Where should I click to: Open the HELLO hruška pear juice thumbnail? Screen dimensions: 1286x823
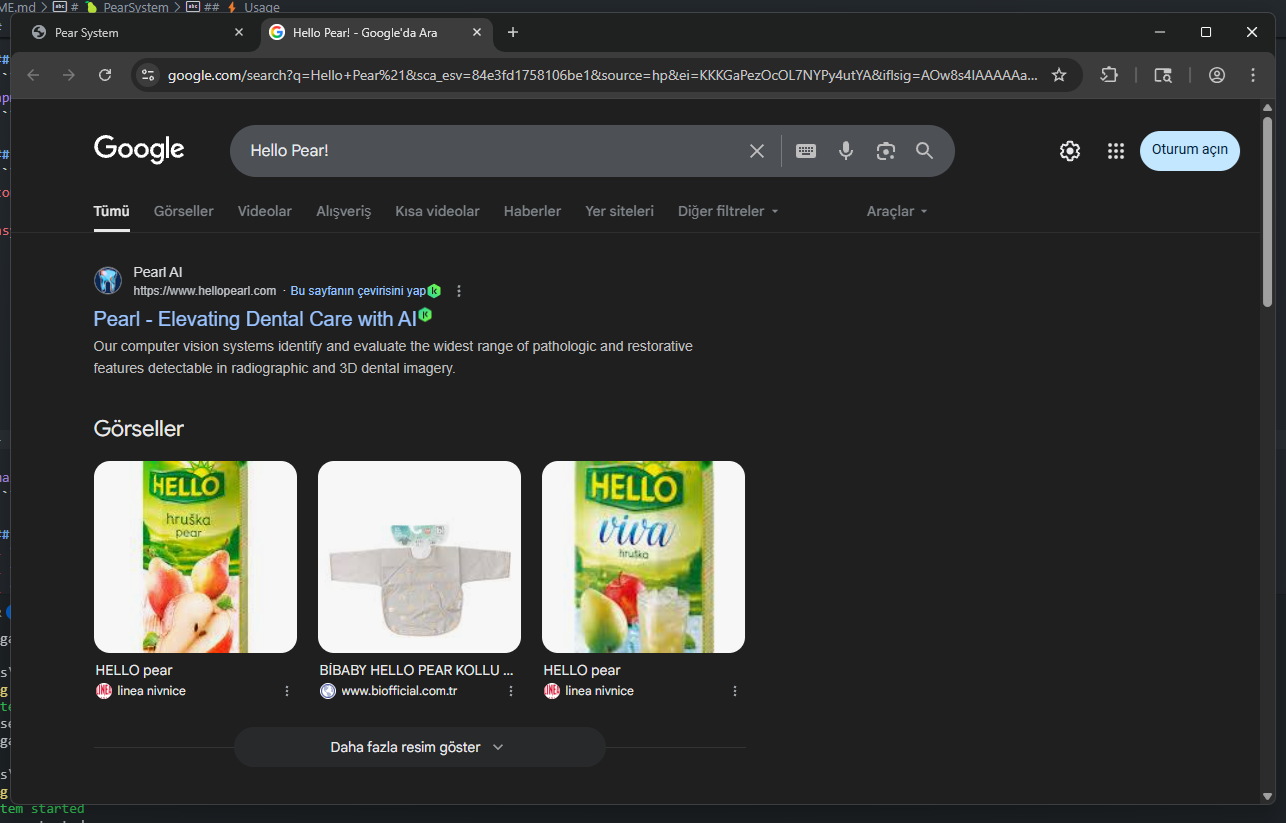(195, 557)
